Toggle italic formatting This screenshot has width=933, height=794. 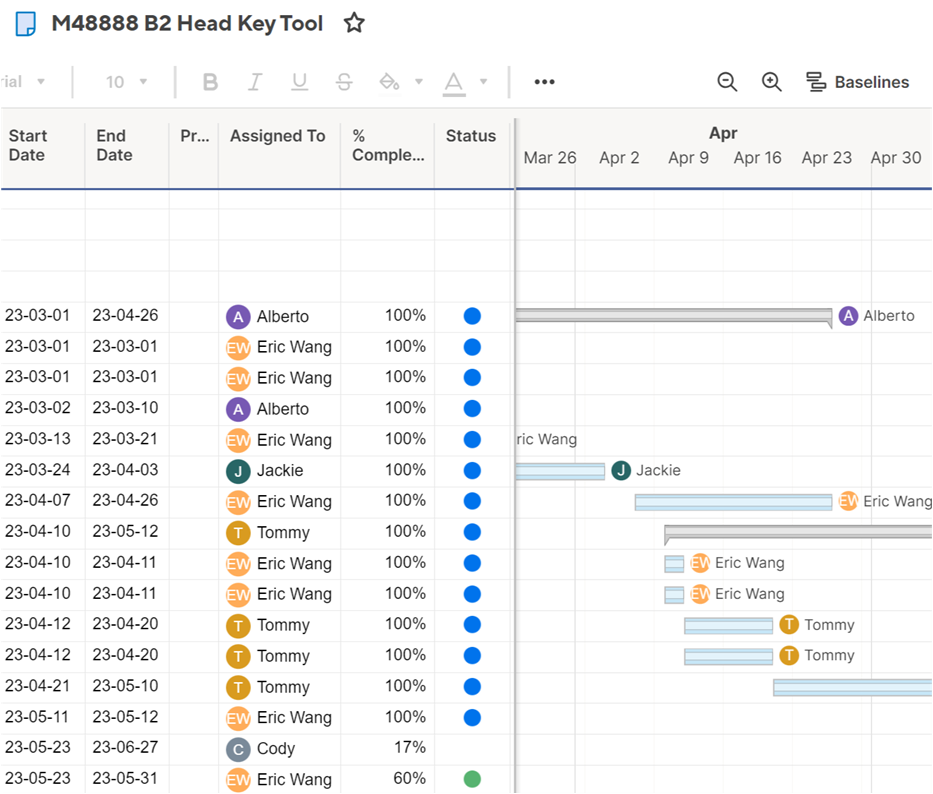tap(255, 82)
